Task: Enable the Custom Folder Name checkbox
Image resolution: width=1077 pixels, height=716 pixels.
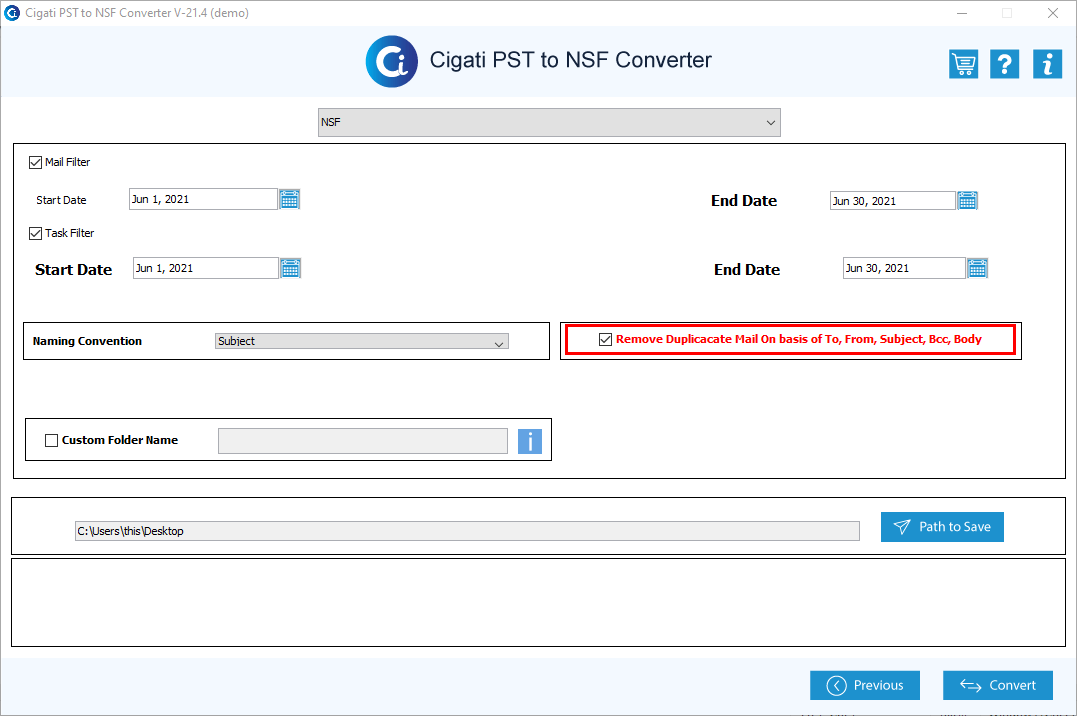Action: (52, 440)
